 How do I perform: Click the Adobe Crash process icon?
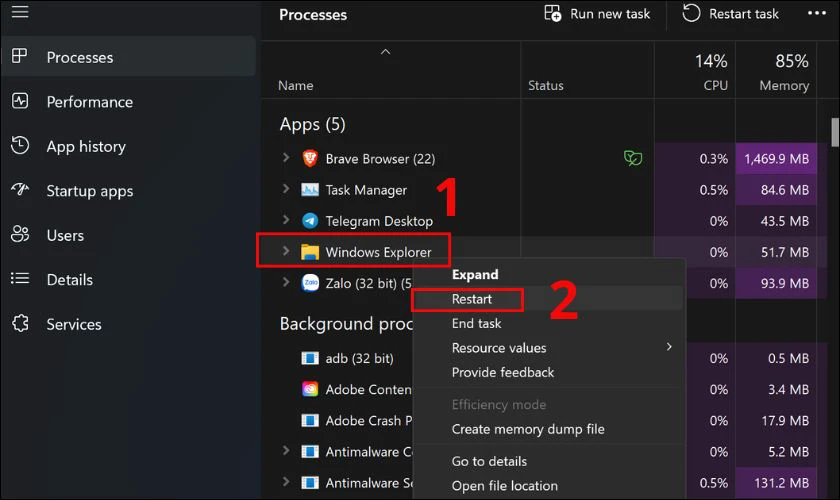[310, 420]
